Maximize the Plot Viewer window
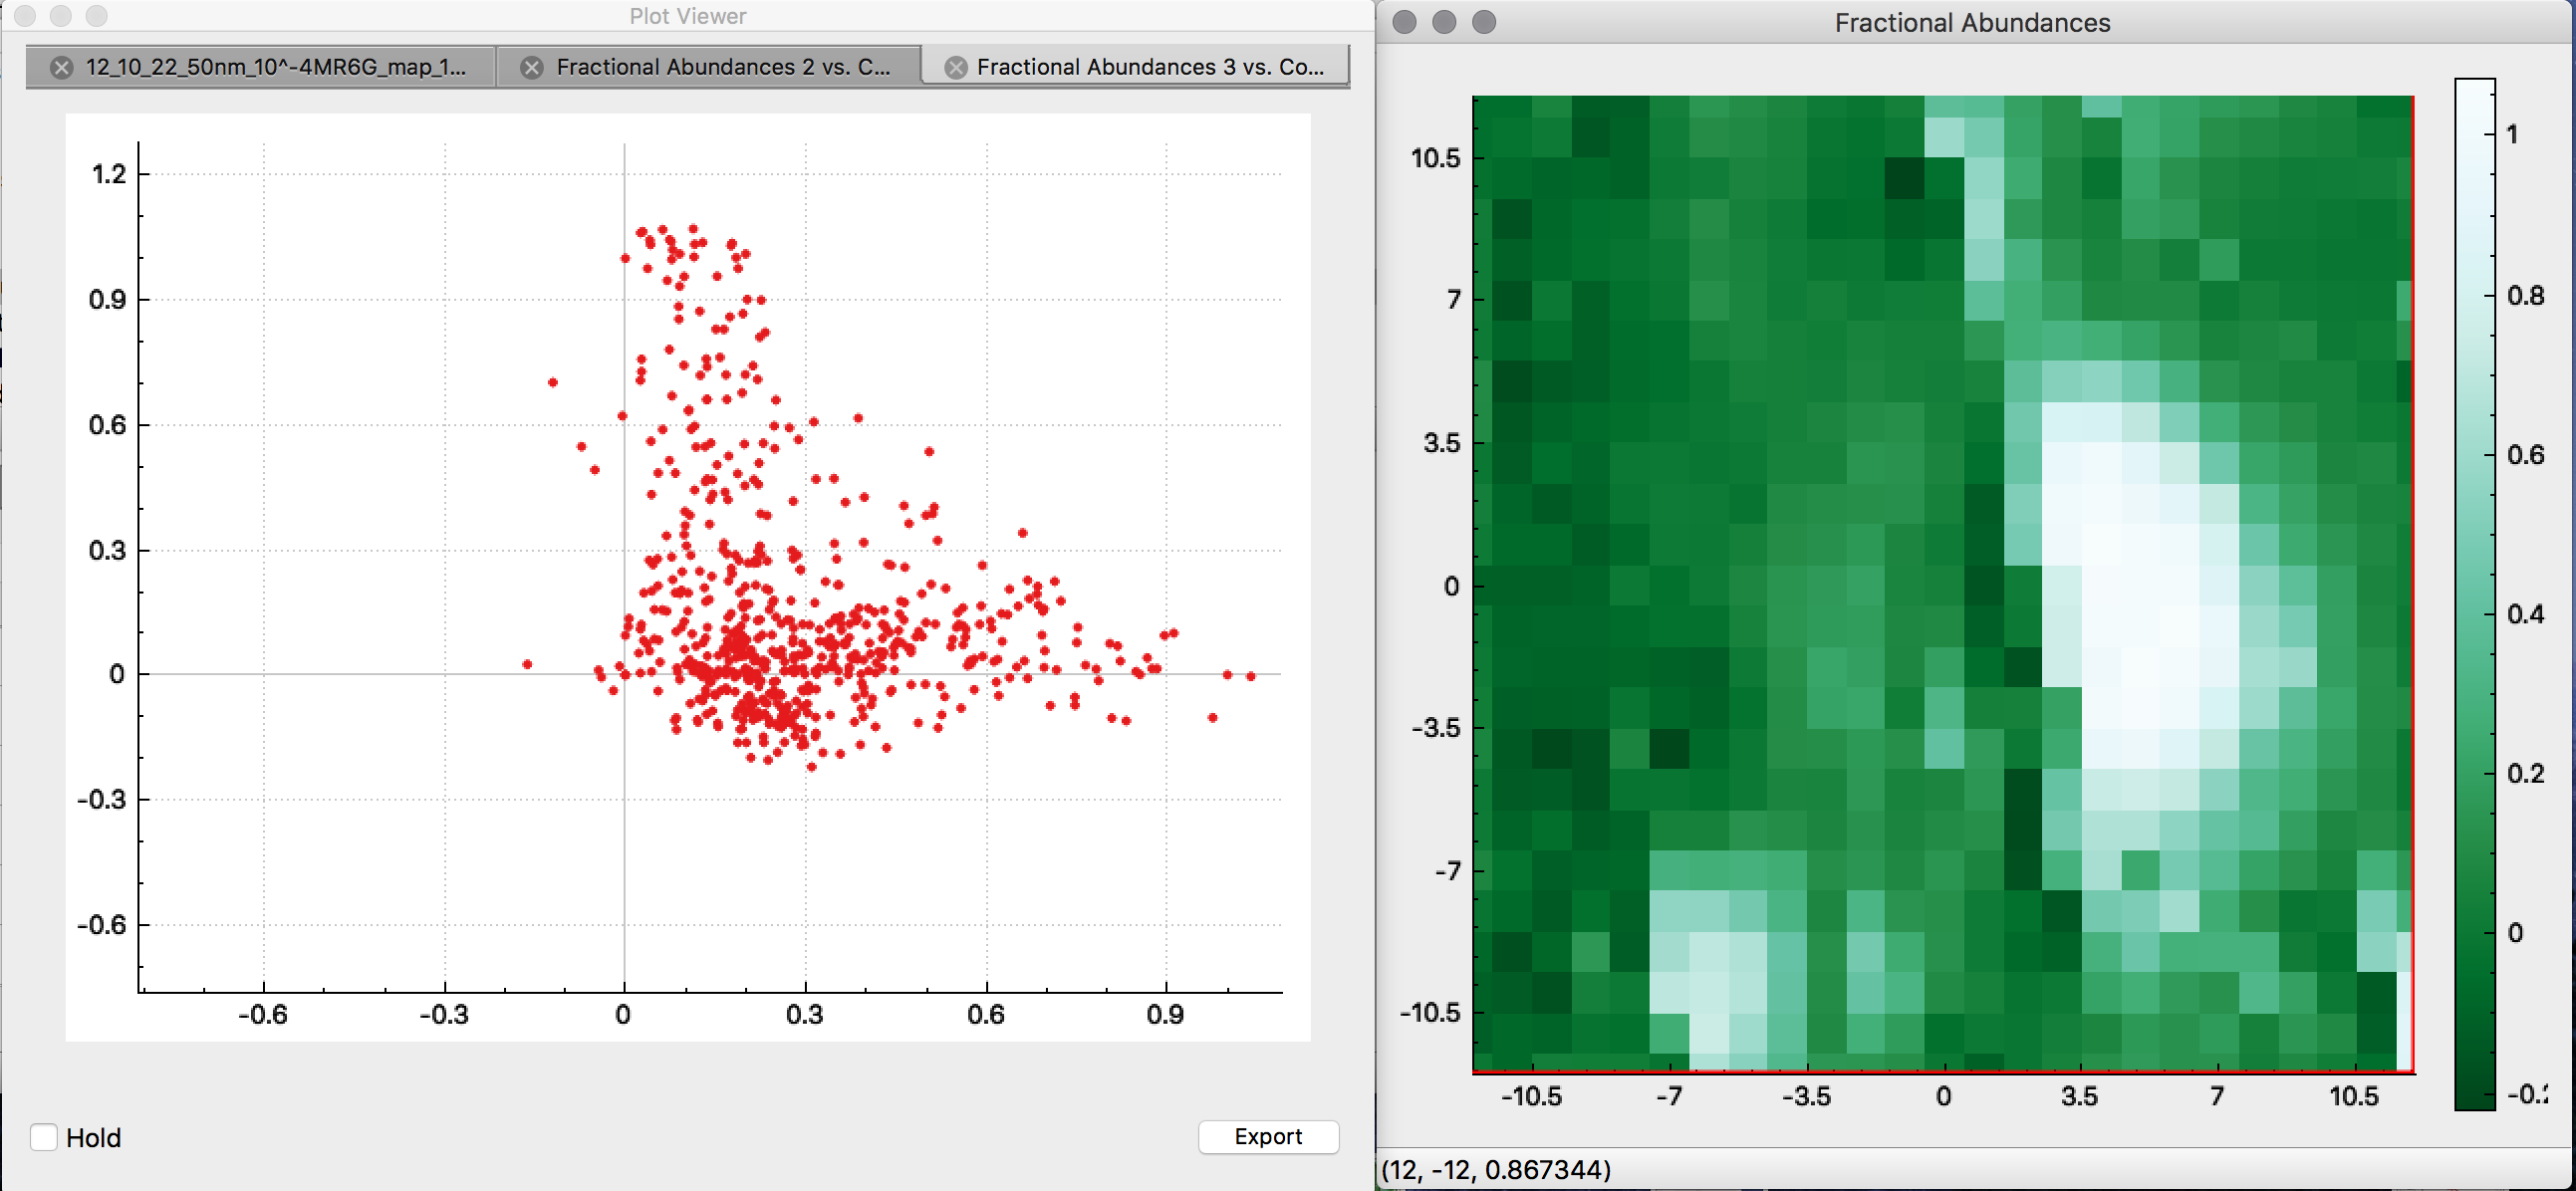The width and height of the screenshot is (2576, 1191). pos(96,16)
